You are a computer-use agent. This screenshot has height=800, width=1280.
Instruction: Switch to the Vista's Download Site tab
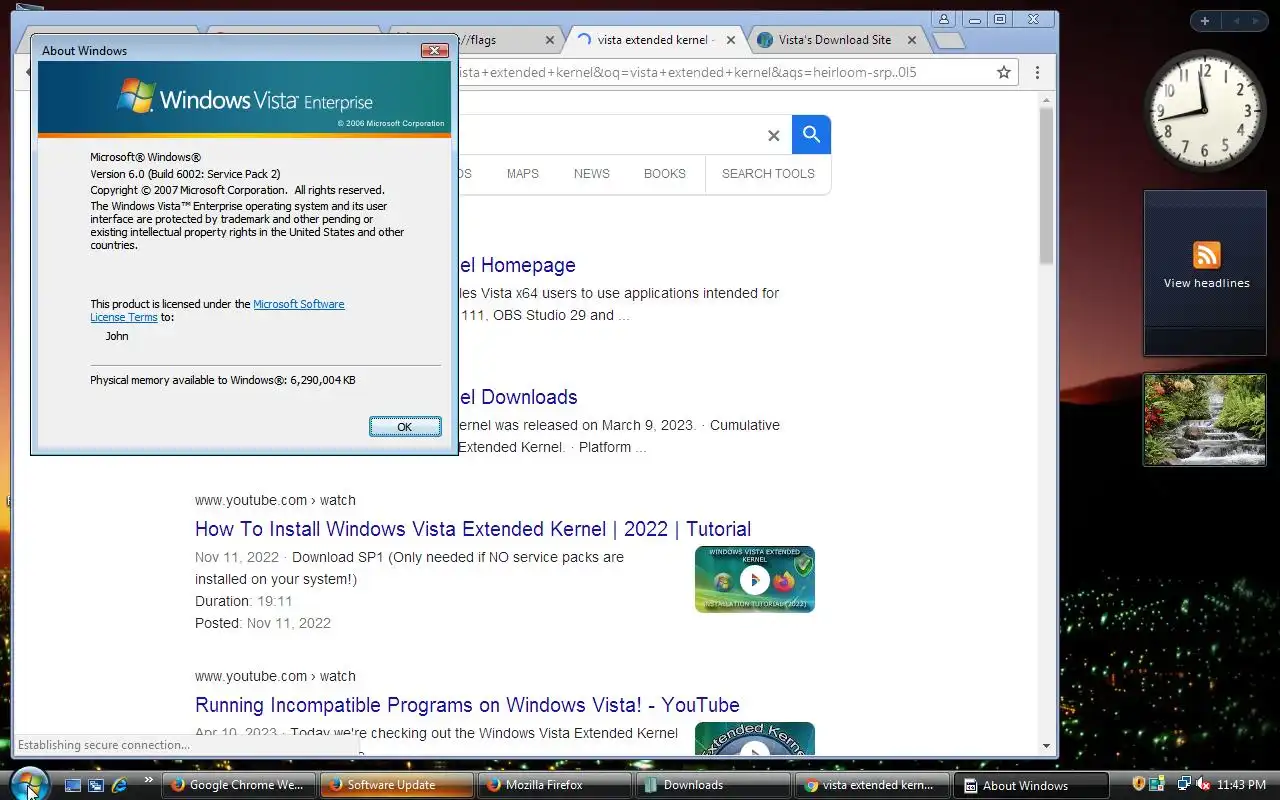[x=834, y=40]
